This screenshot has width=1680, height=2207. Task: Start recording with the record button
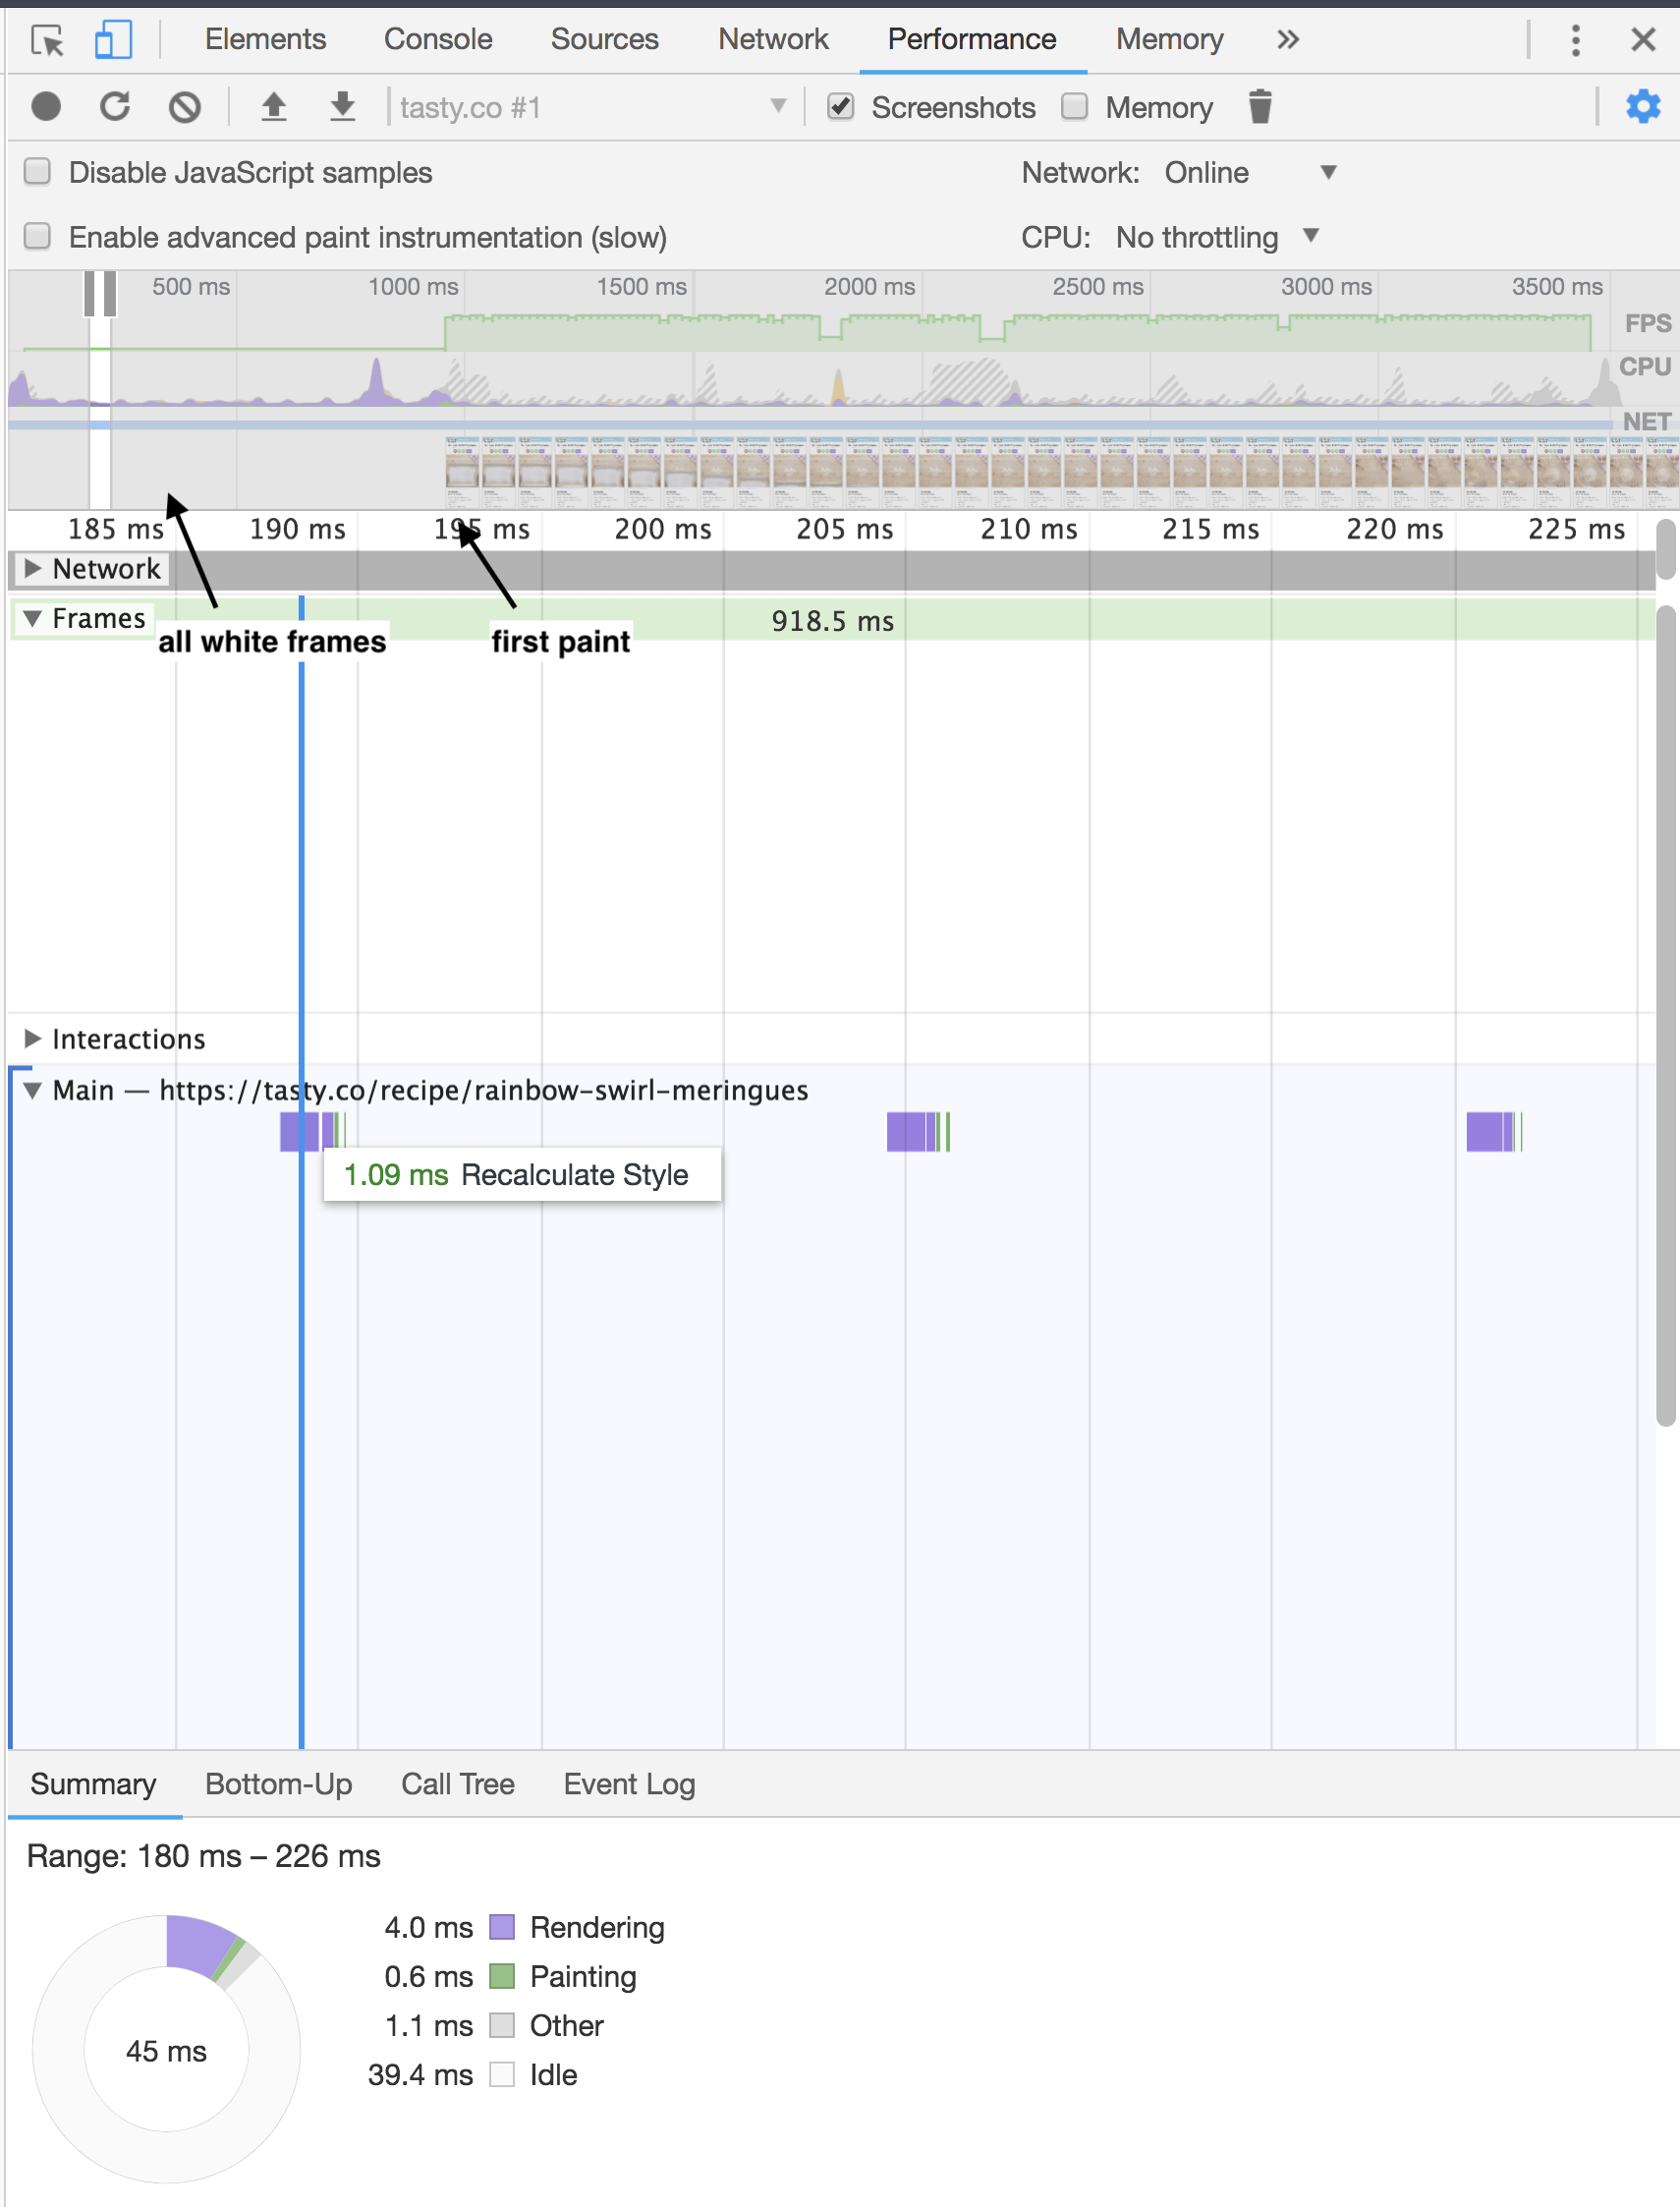pos(46,106)
